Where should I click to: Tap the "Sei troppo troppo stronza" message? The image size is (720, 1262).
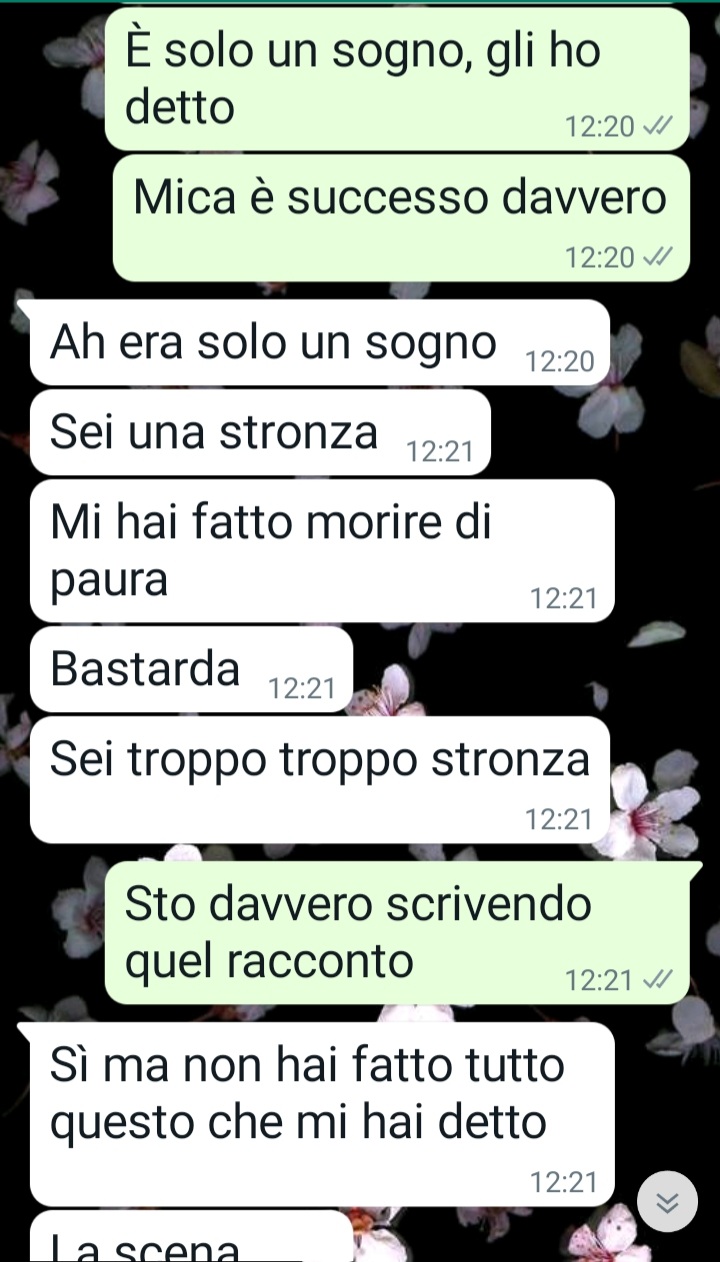(x=320, y=780)
